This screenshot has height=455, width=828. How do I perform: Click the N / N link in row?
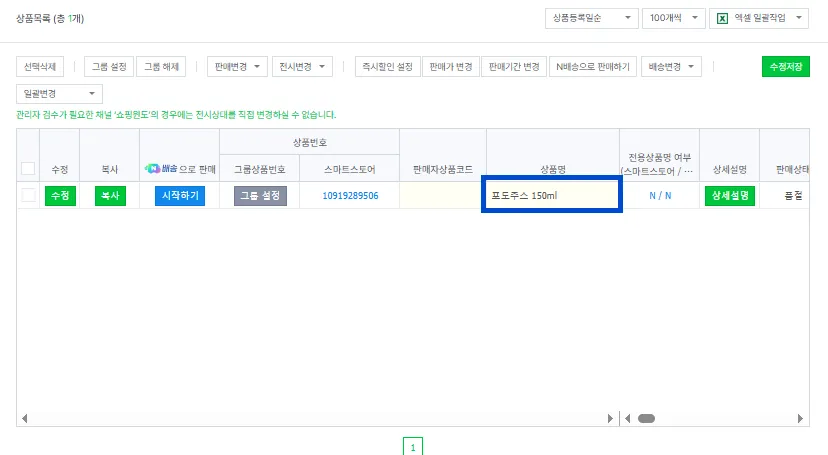[x=660, y=196]
